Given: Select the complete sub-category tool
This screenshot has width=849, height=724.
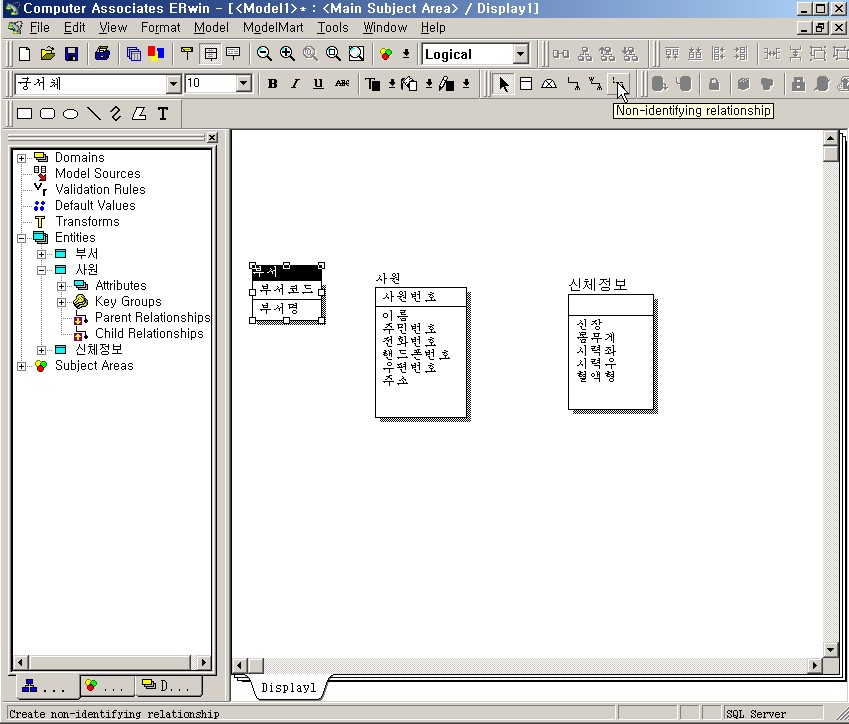Looking at the screenshot, I should pyautogui.click(x=549, y=84).
